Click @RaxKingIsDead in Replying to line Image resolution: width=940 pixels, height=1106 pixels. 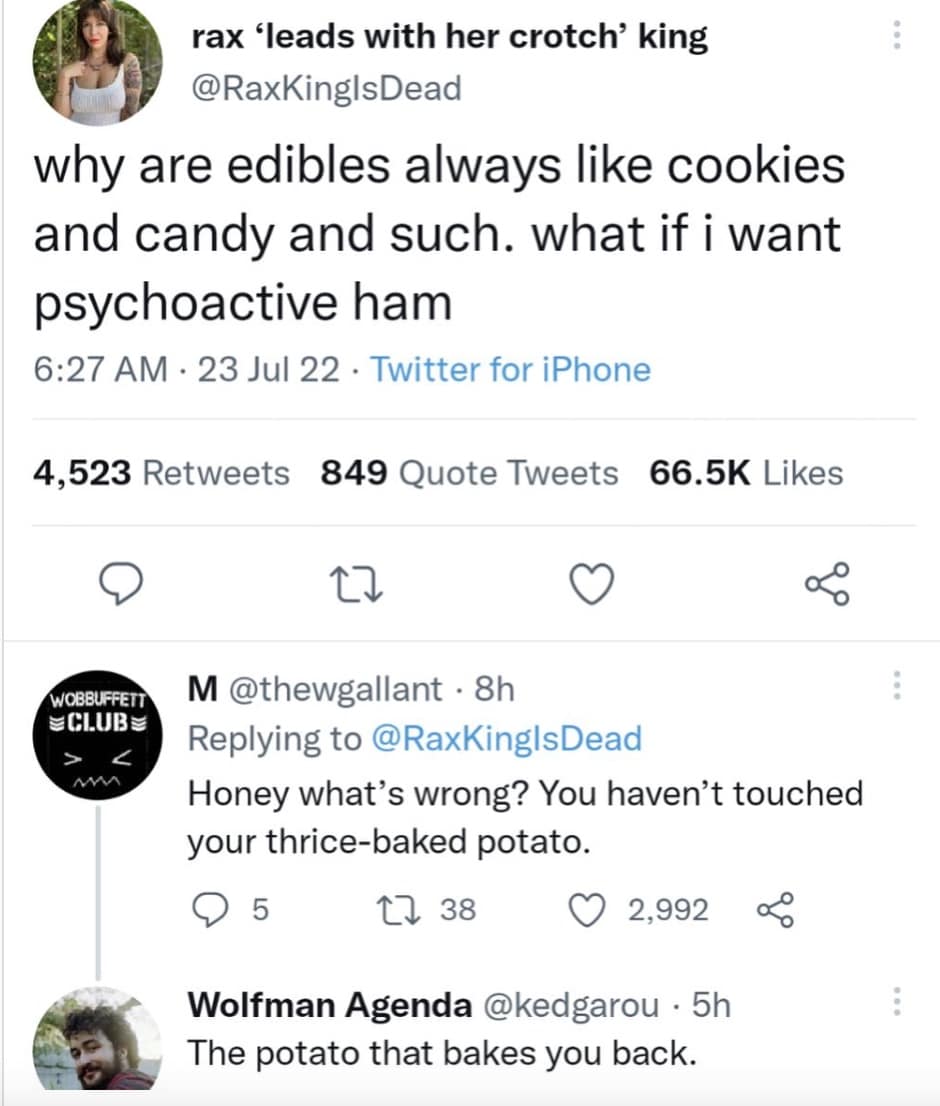tap(506, 739)
